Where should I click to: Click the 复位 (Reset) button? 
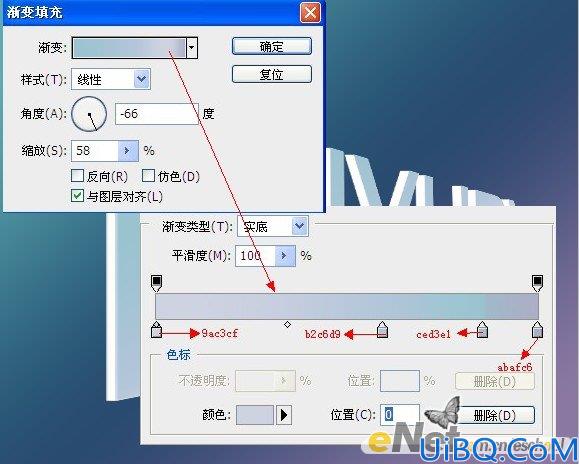pyautogui.click(x=272, y=74)
